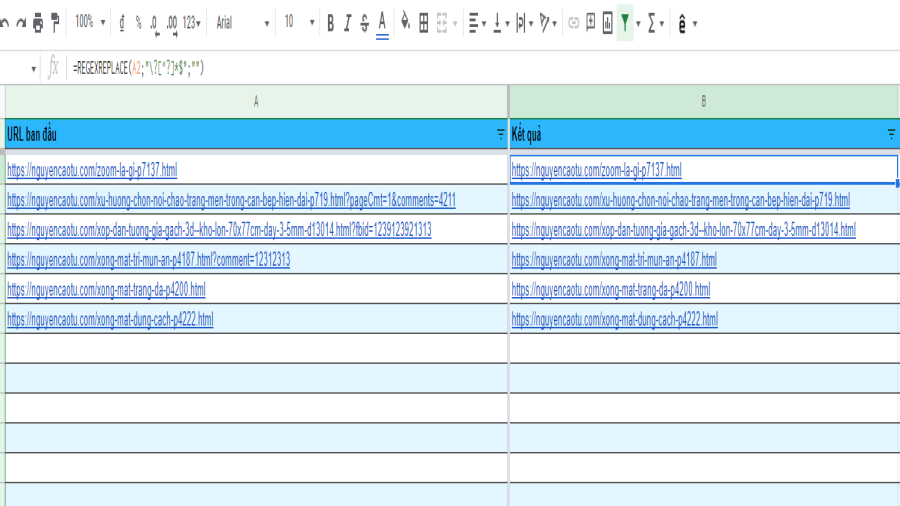Screen dimensions: 900x506
Task: Open xong-mat-tri-mun-an-p4187.html link in column B
Action: (614, 259)
